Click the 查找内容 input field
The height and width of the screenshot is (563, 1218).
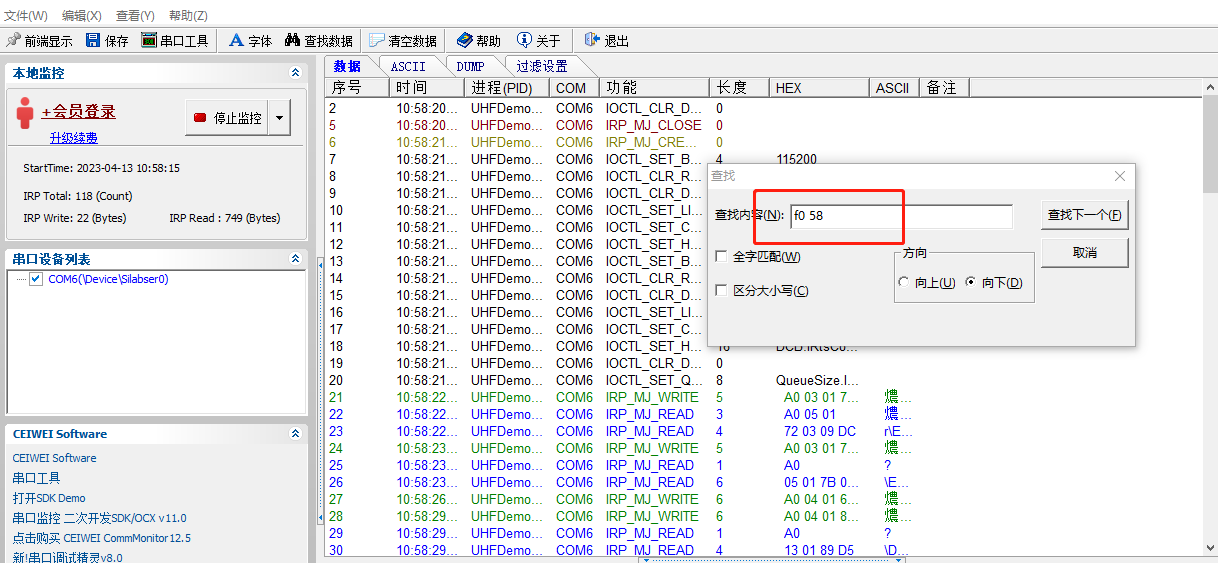[901, 215]
